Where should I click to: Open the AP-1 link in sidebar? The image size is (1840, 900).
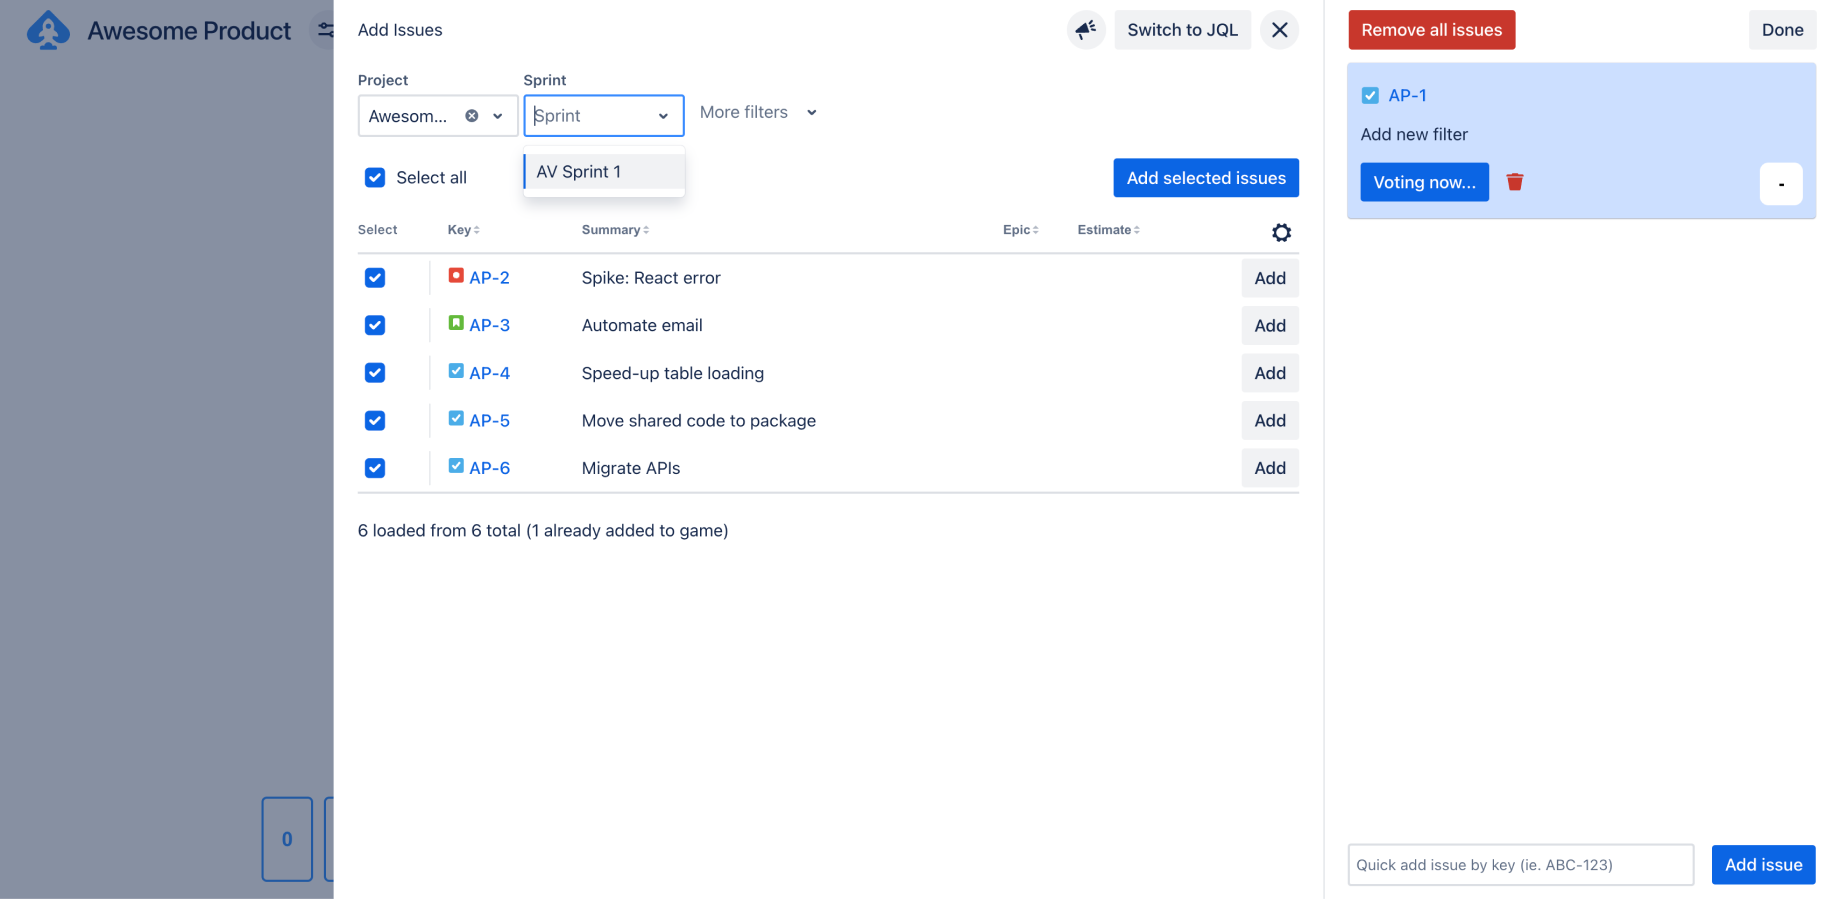point(1407,96)
